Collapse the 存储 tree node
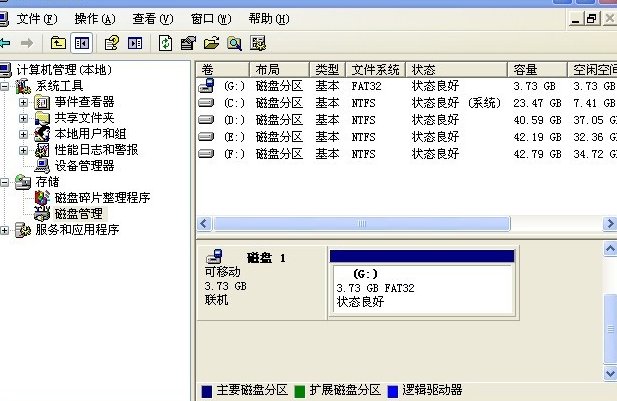617x401 pixels. click(5, 182)
